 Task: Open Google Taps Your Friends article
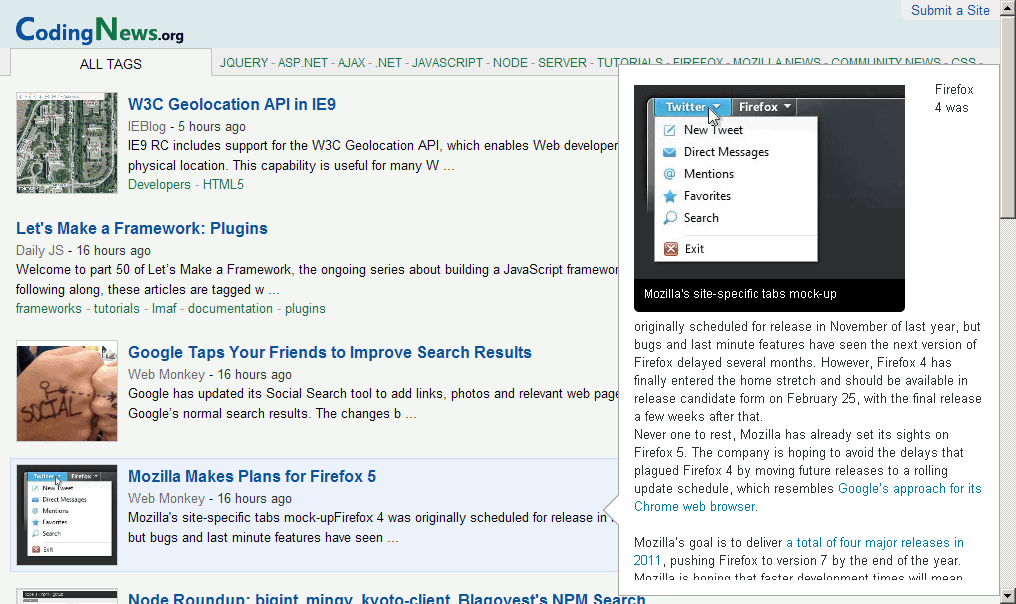330,353
